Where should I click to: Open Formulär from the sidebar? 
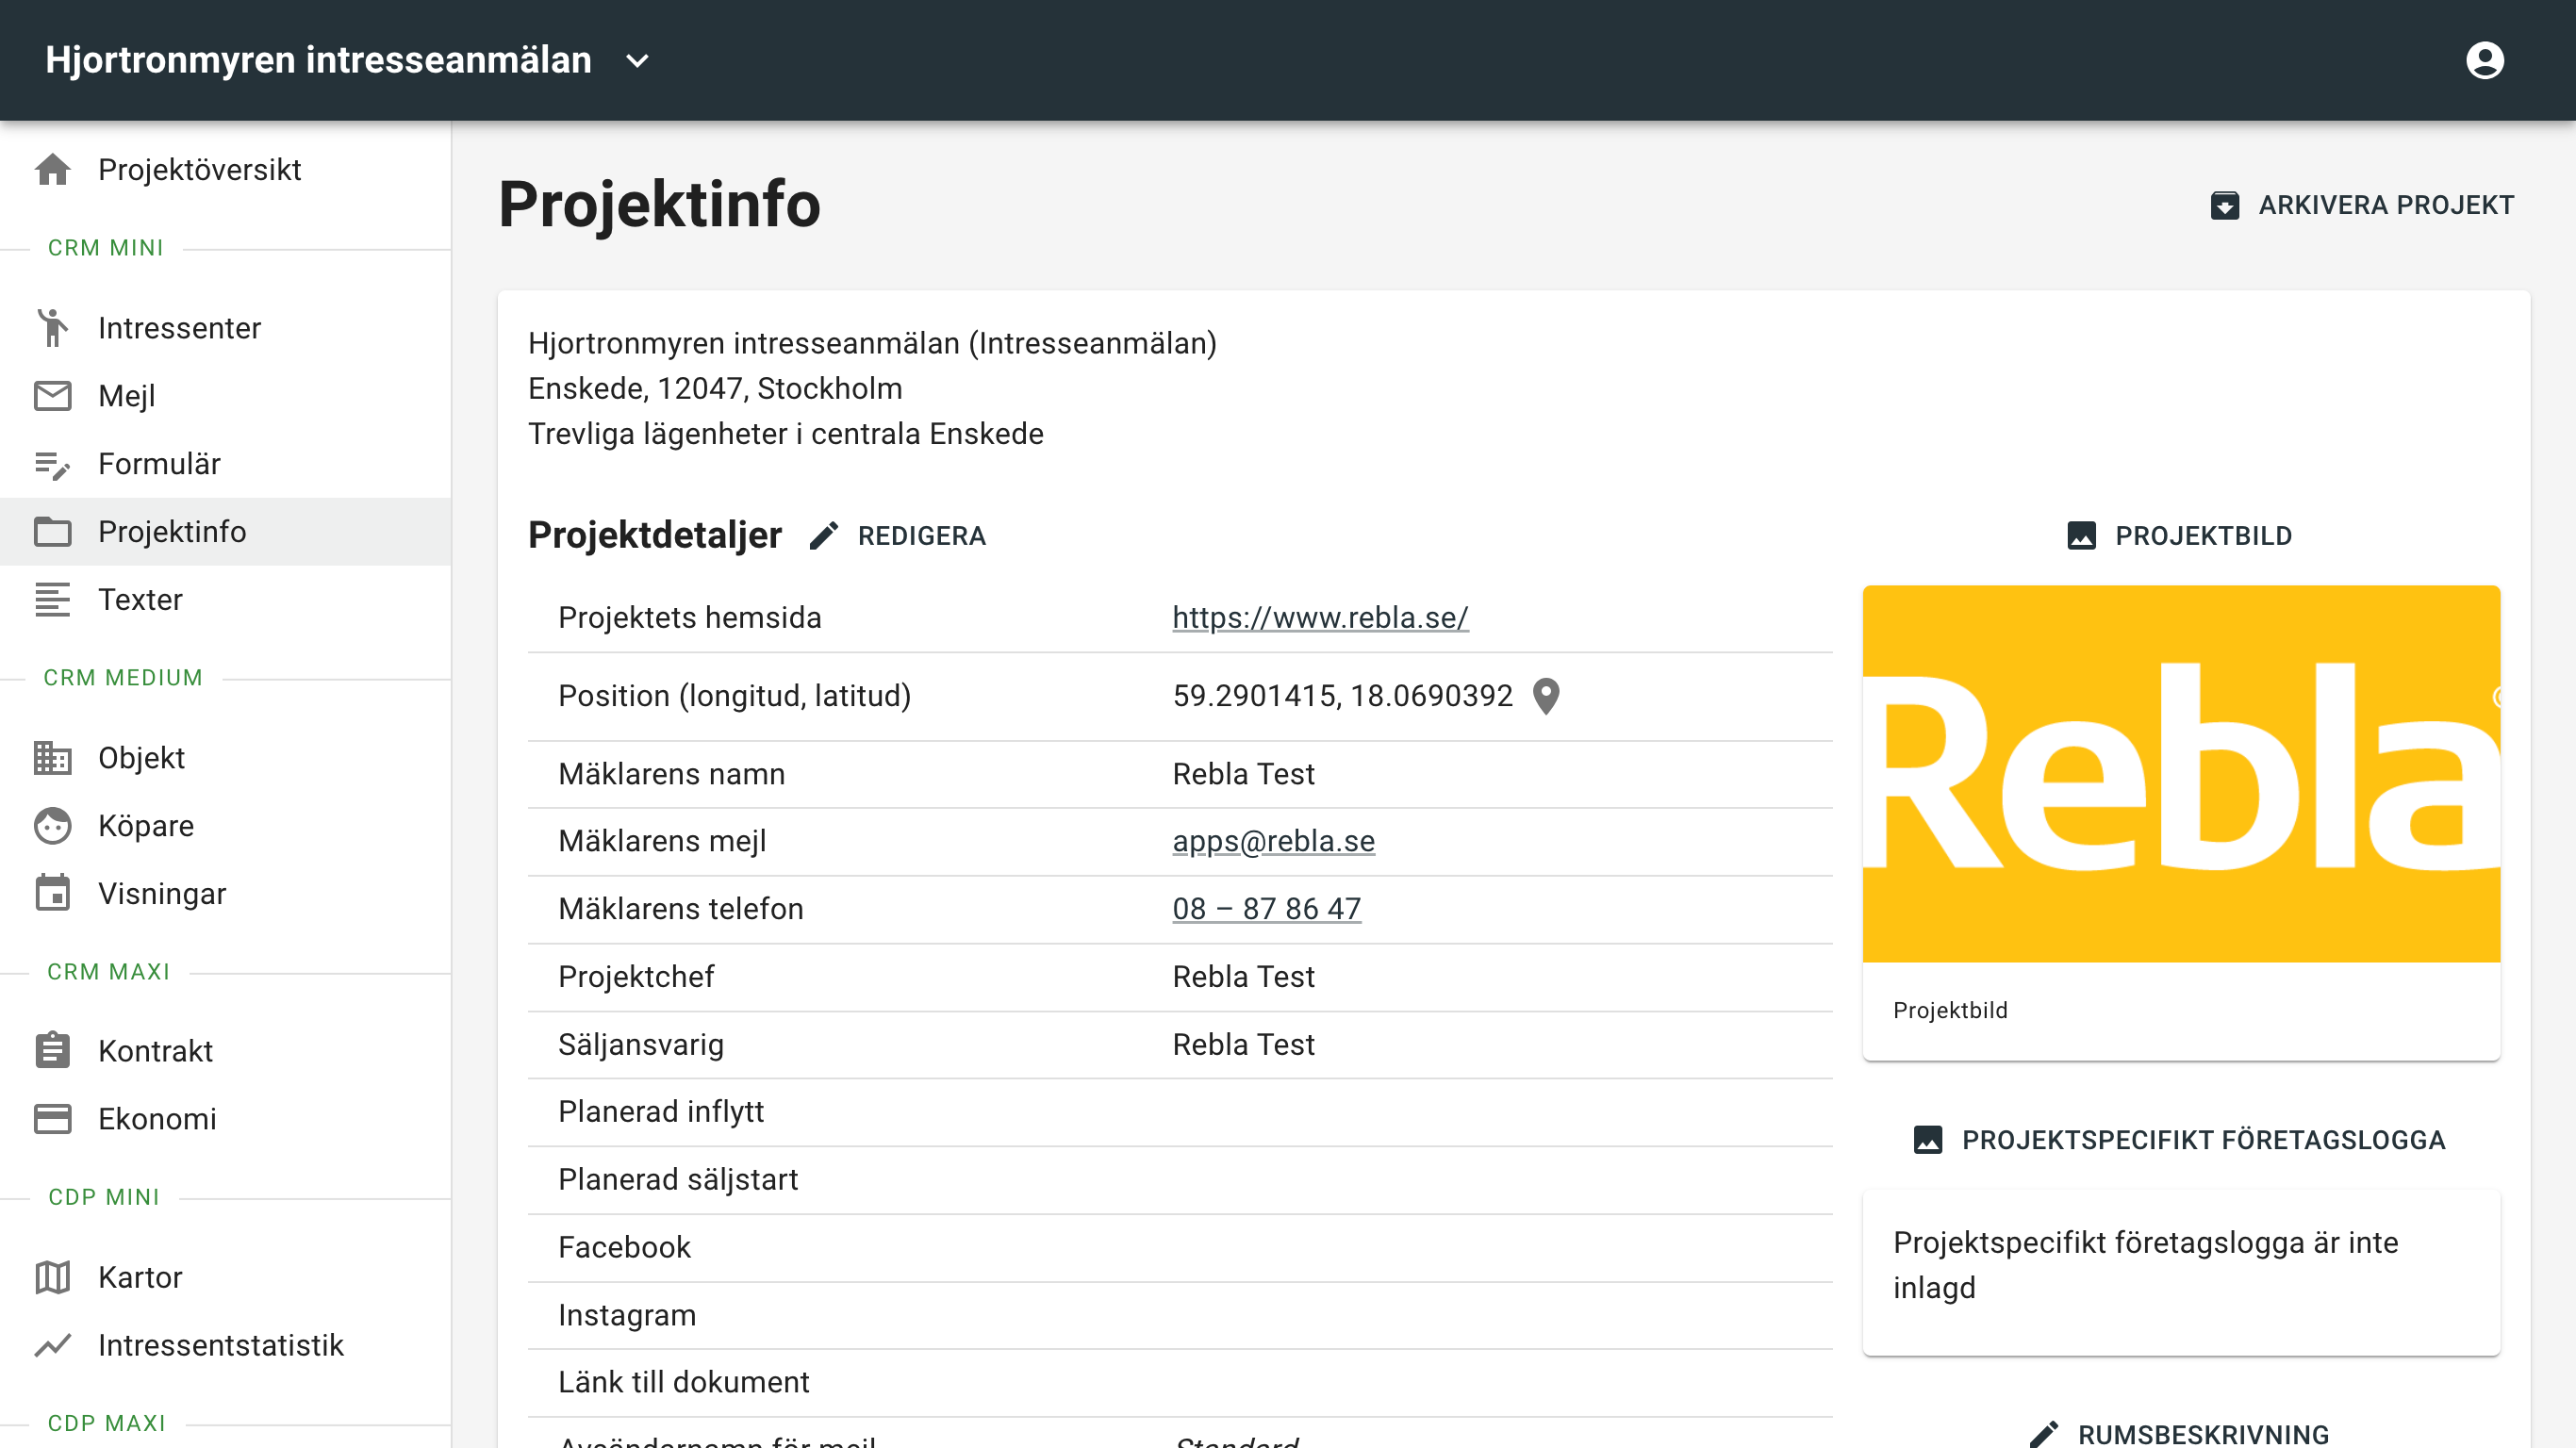(x=160, y=464)
